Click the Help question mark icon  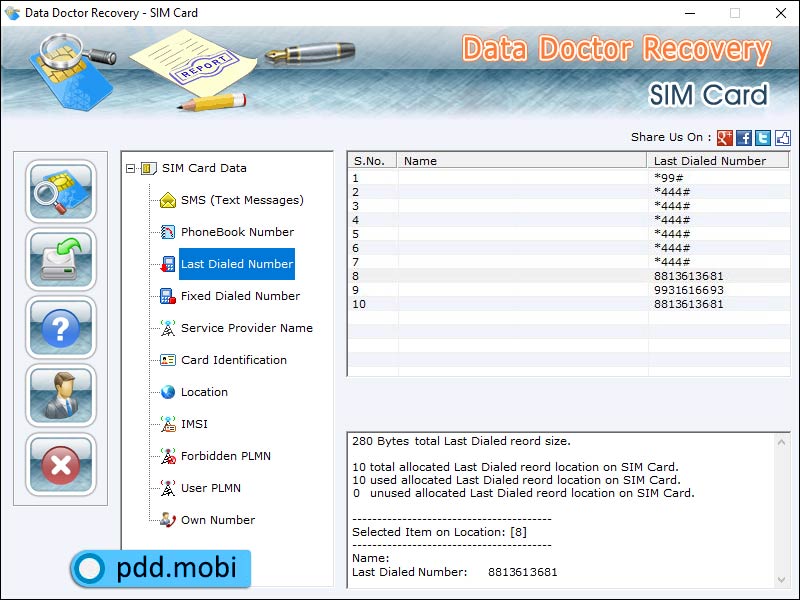click(x=60, y=328)
